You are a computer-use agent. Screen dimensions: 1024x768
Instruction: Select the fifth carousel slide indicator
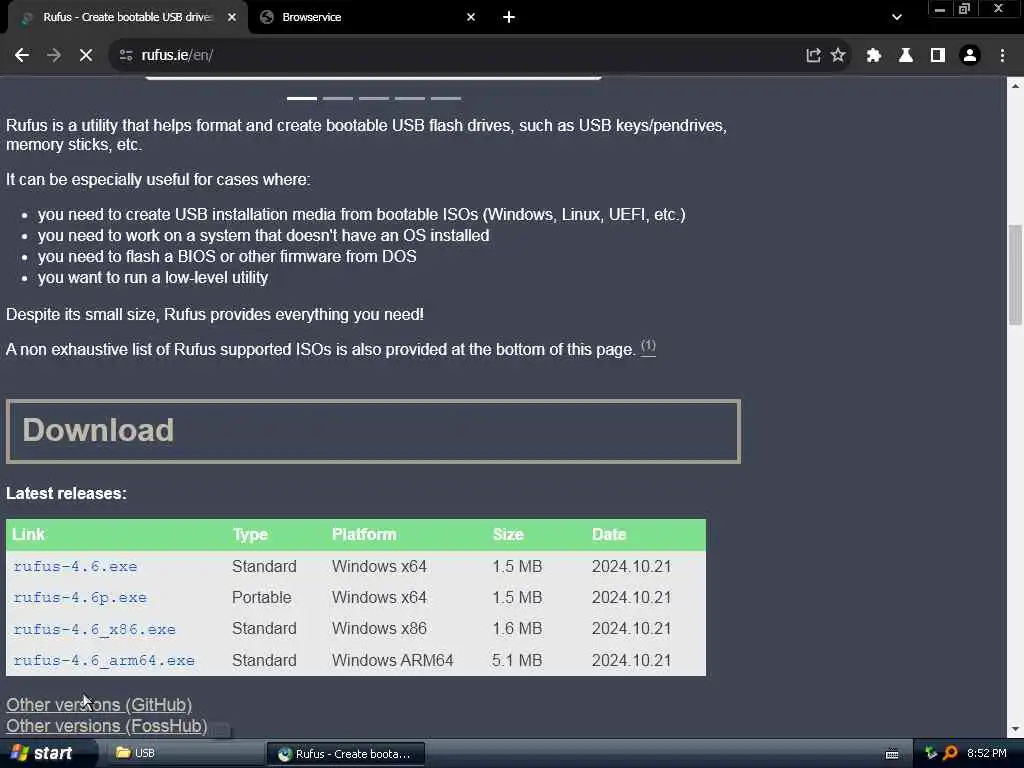point(445,98)
